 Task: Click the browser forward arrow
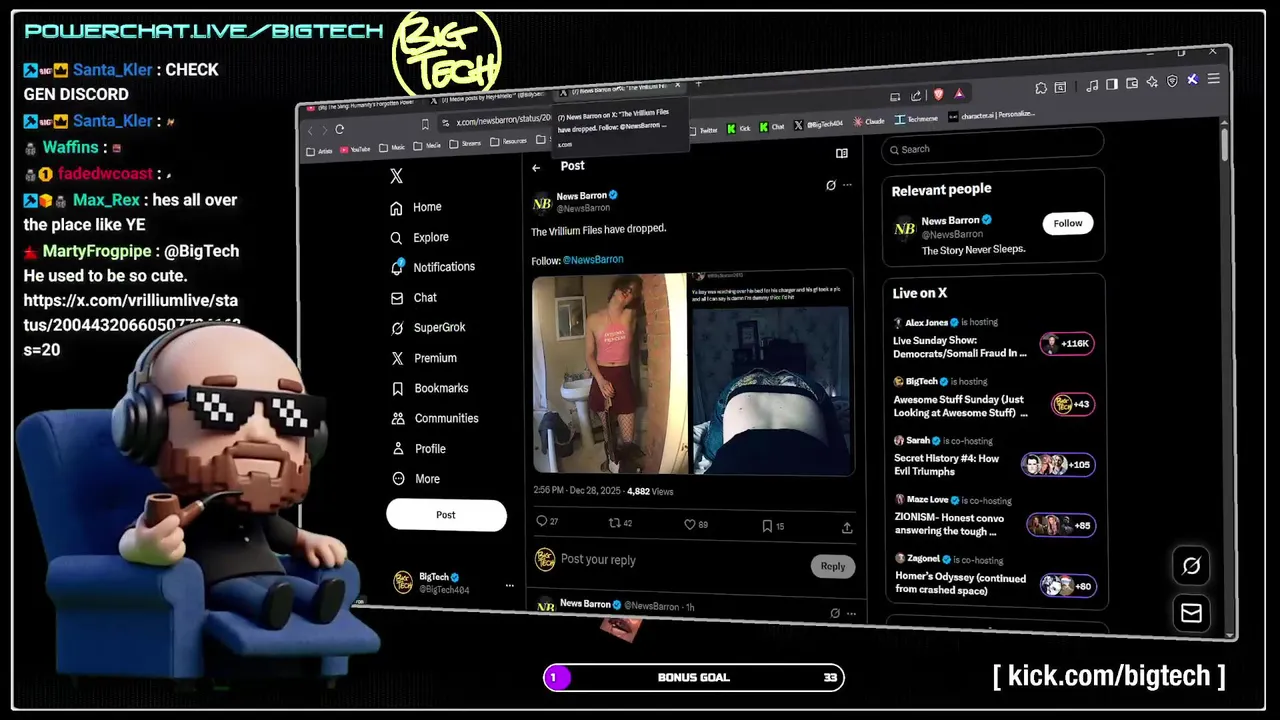323,130
